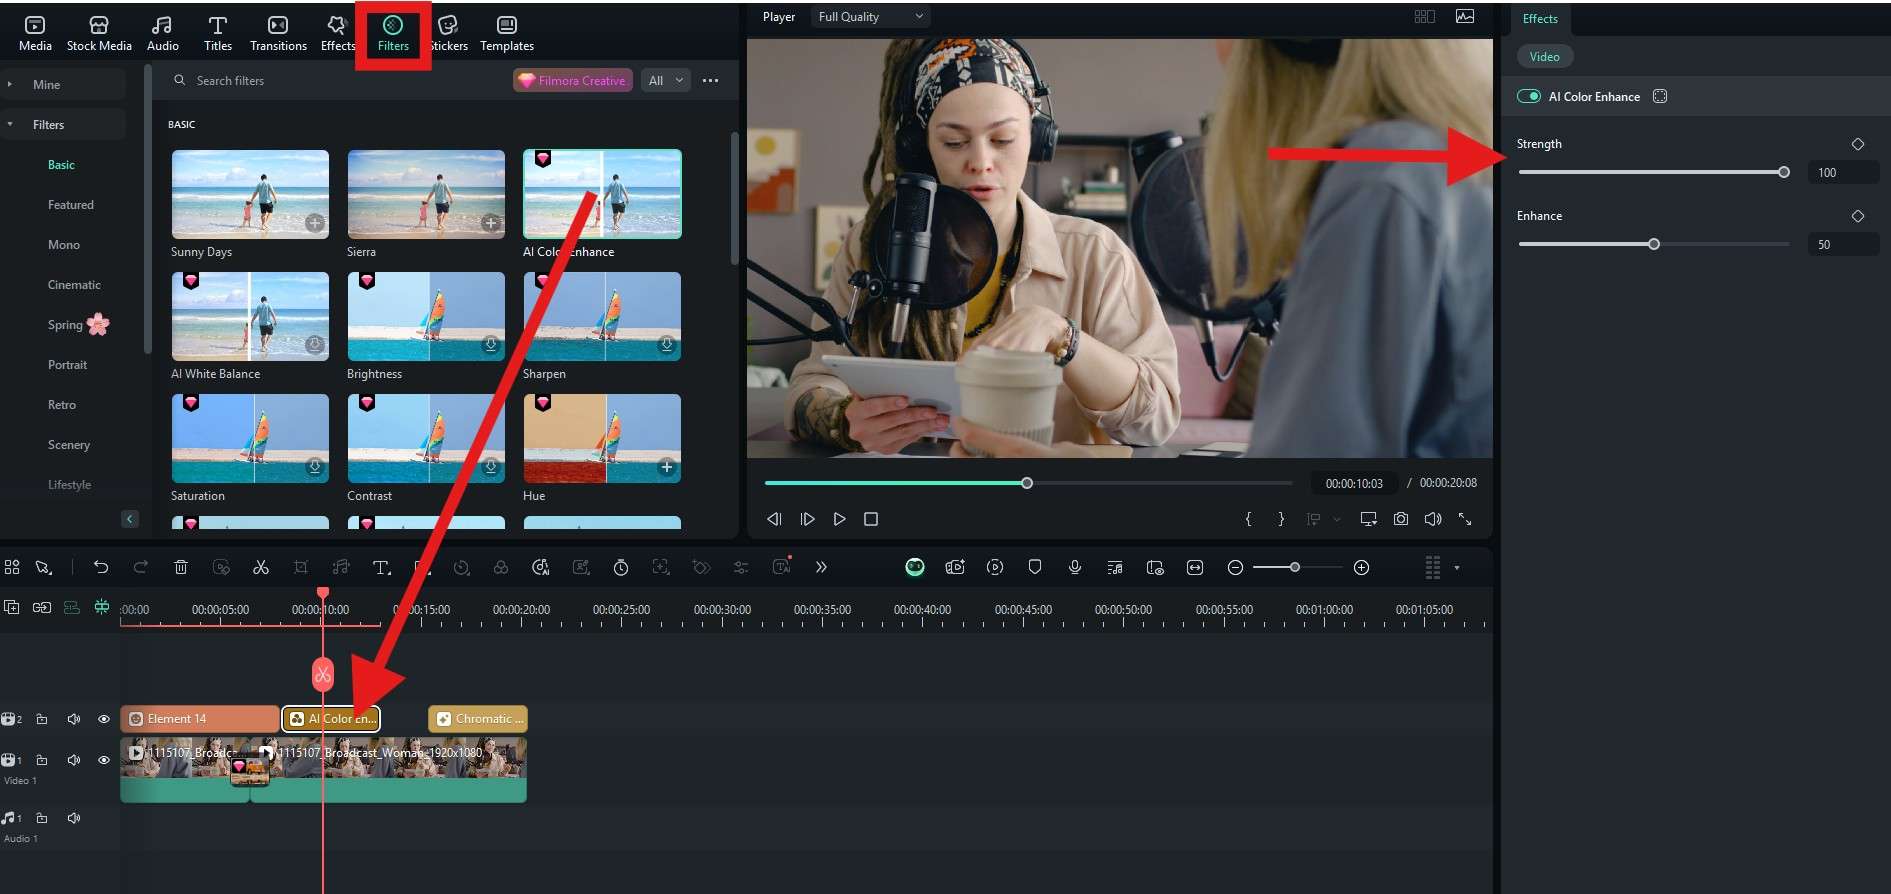Delete selected clip with trash icon
The width and height of the screenshot is (1891, 894).
pyautogui.click(x=181, y=567)
